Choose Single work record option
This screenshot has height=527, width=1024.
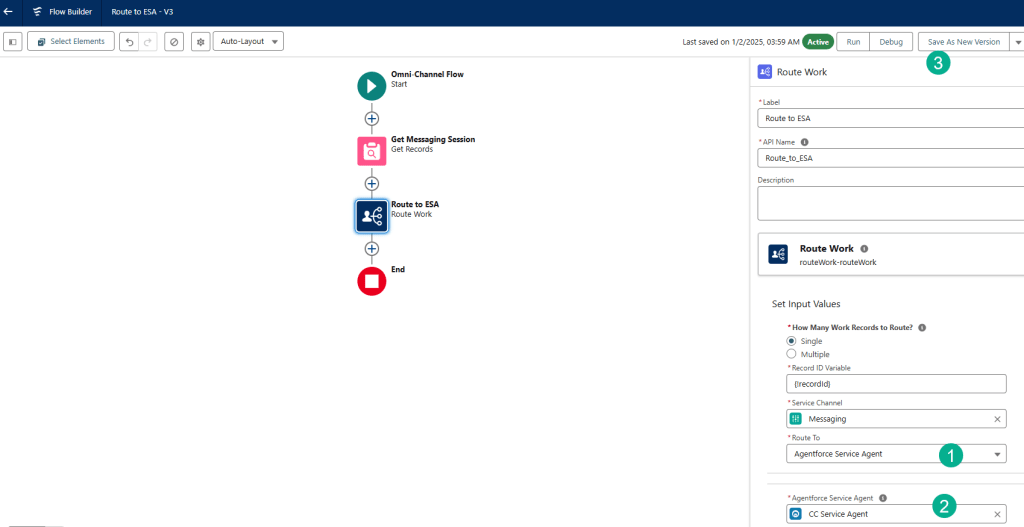tap(792, 341)
